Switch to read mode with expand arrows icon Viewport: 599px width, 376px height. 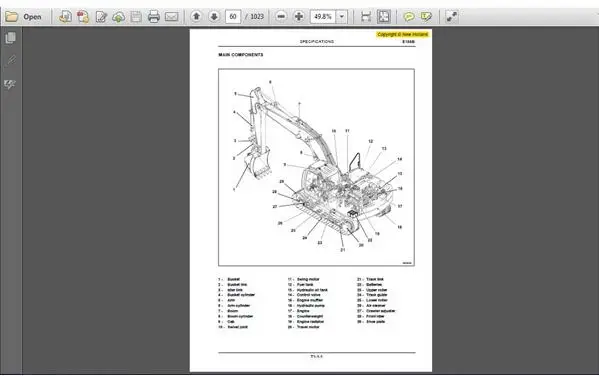pos(452,17)
